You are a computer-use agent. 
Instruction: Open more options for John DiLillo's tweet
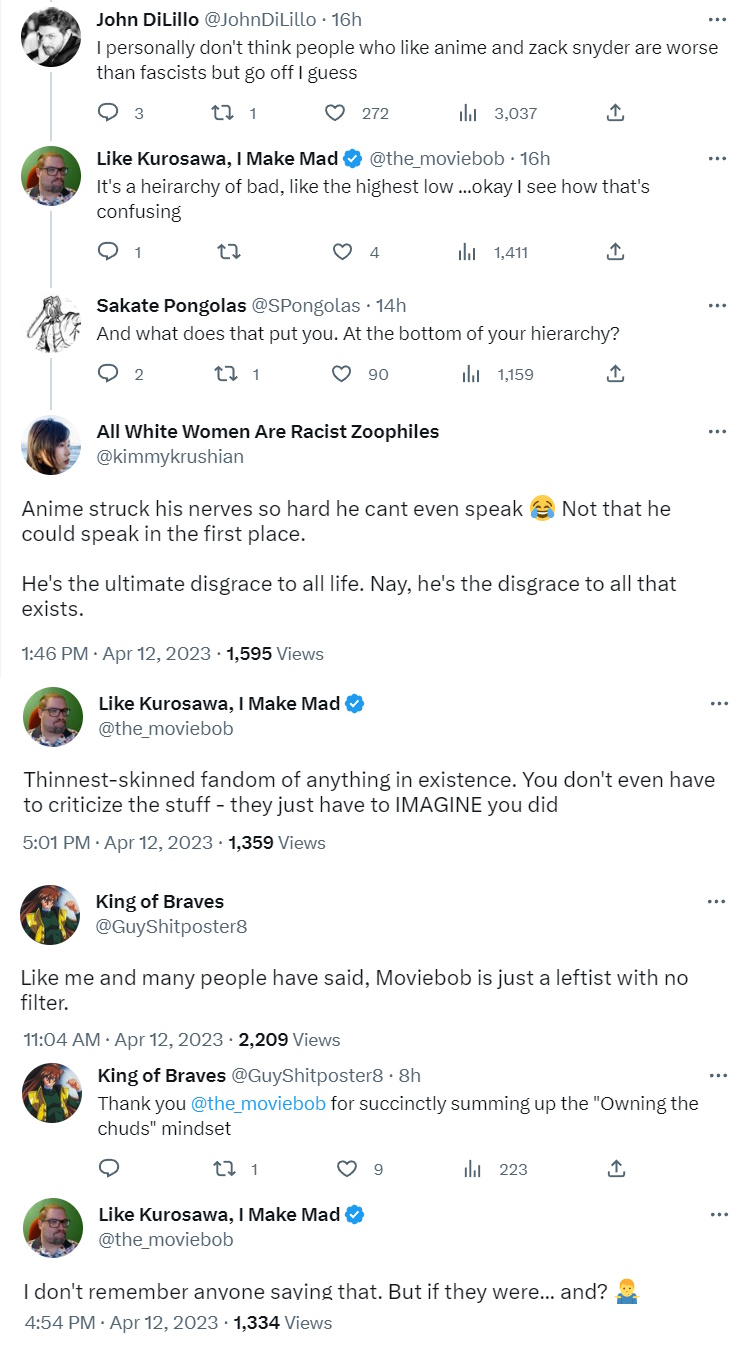point(717,20)
